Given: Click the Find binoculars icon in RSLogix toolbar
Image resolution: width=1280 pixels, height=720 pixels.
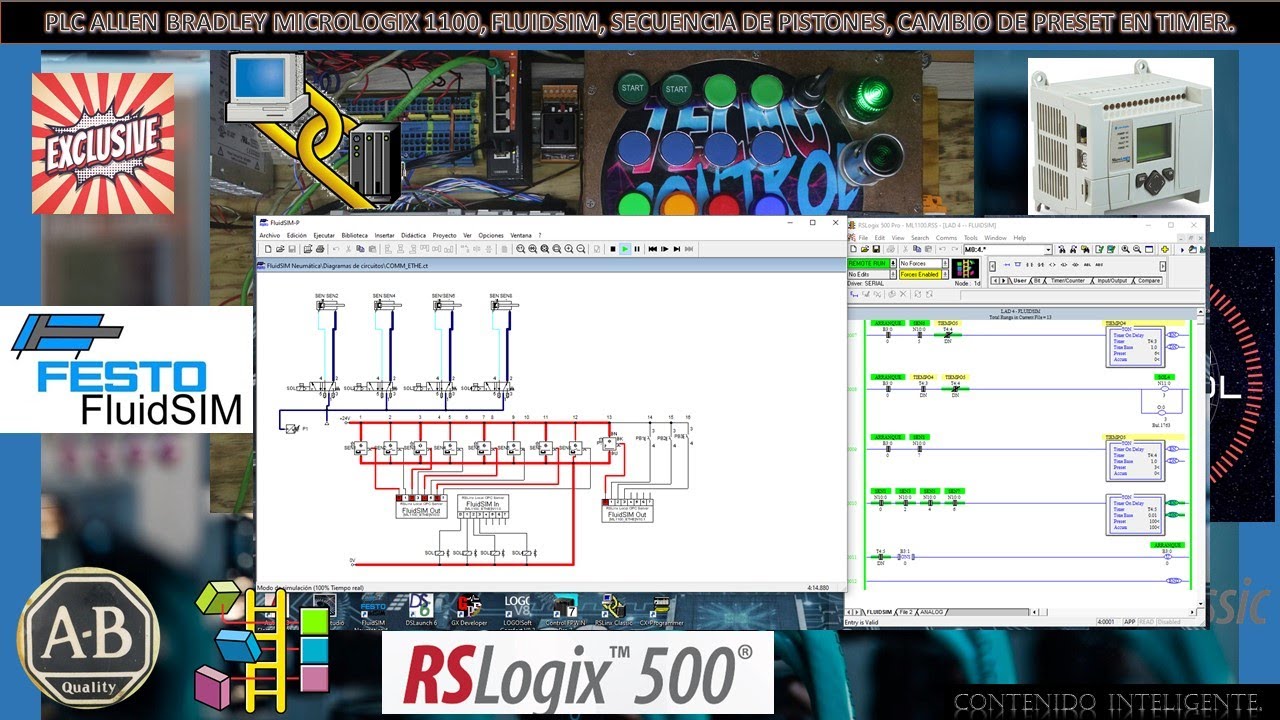Looking at the screenshot, I should (1062, 249).
